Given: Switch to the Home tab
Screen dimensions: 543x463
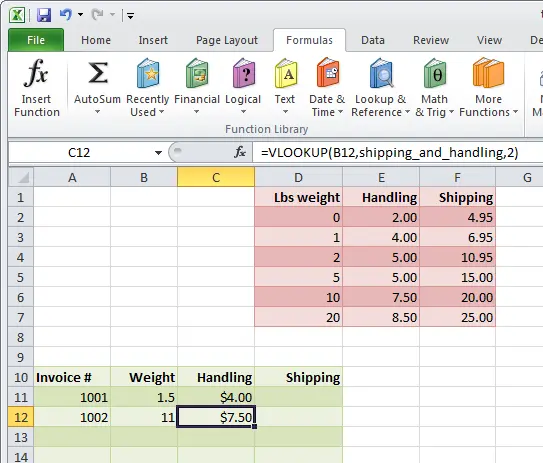Looking at the screenshot, I should tap(96, 40).
